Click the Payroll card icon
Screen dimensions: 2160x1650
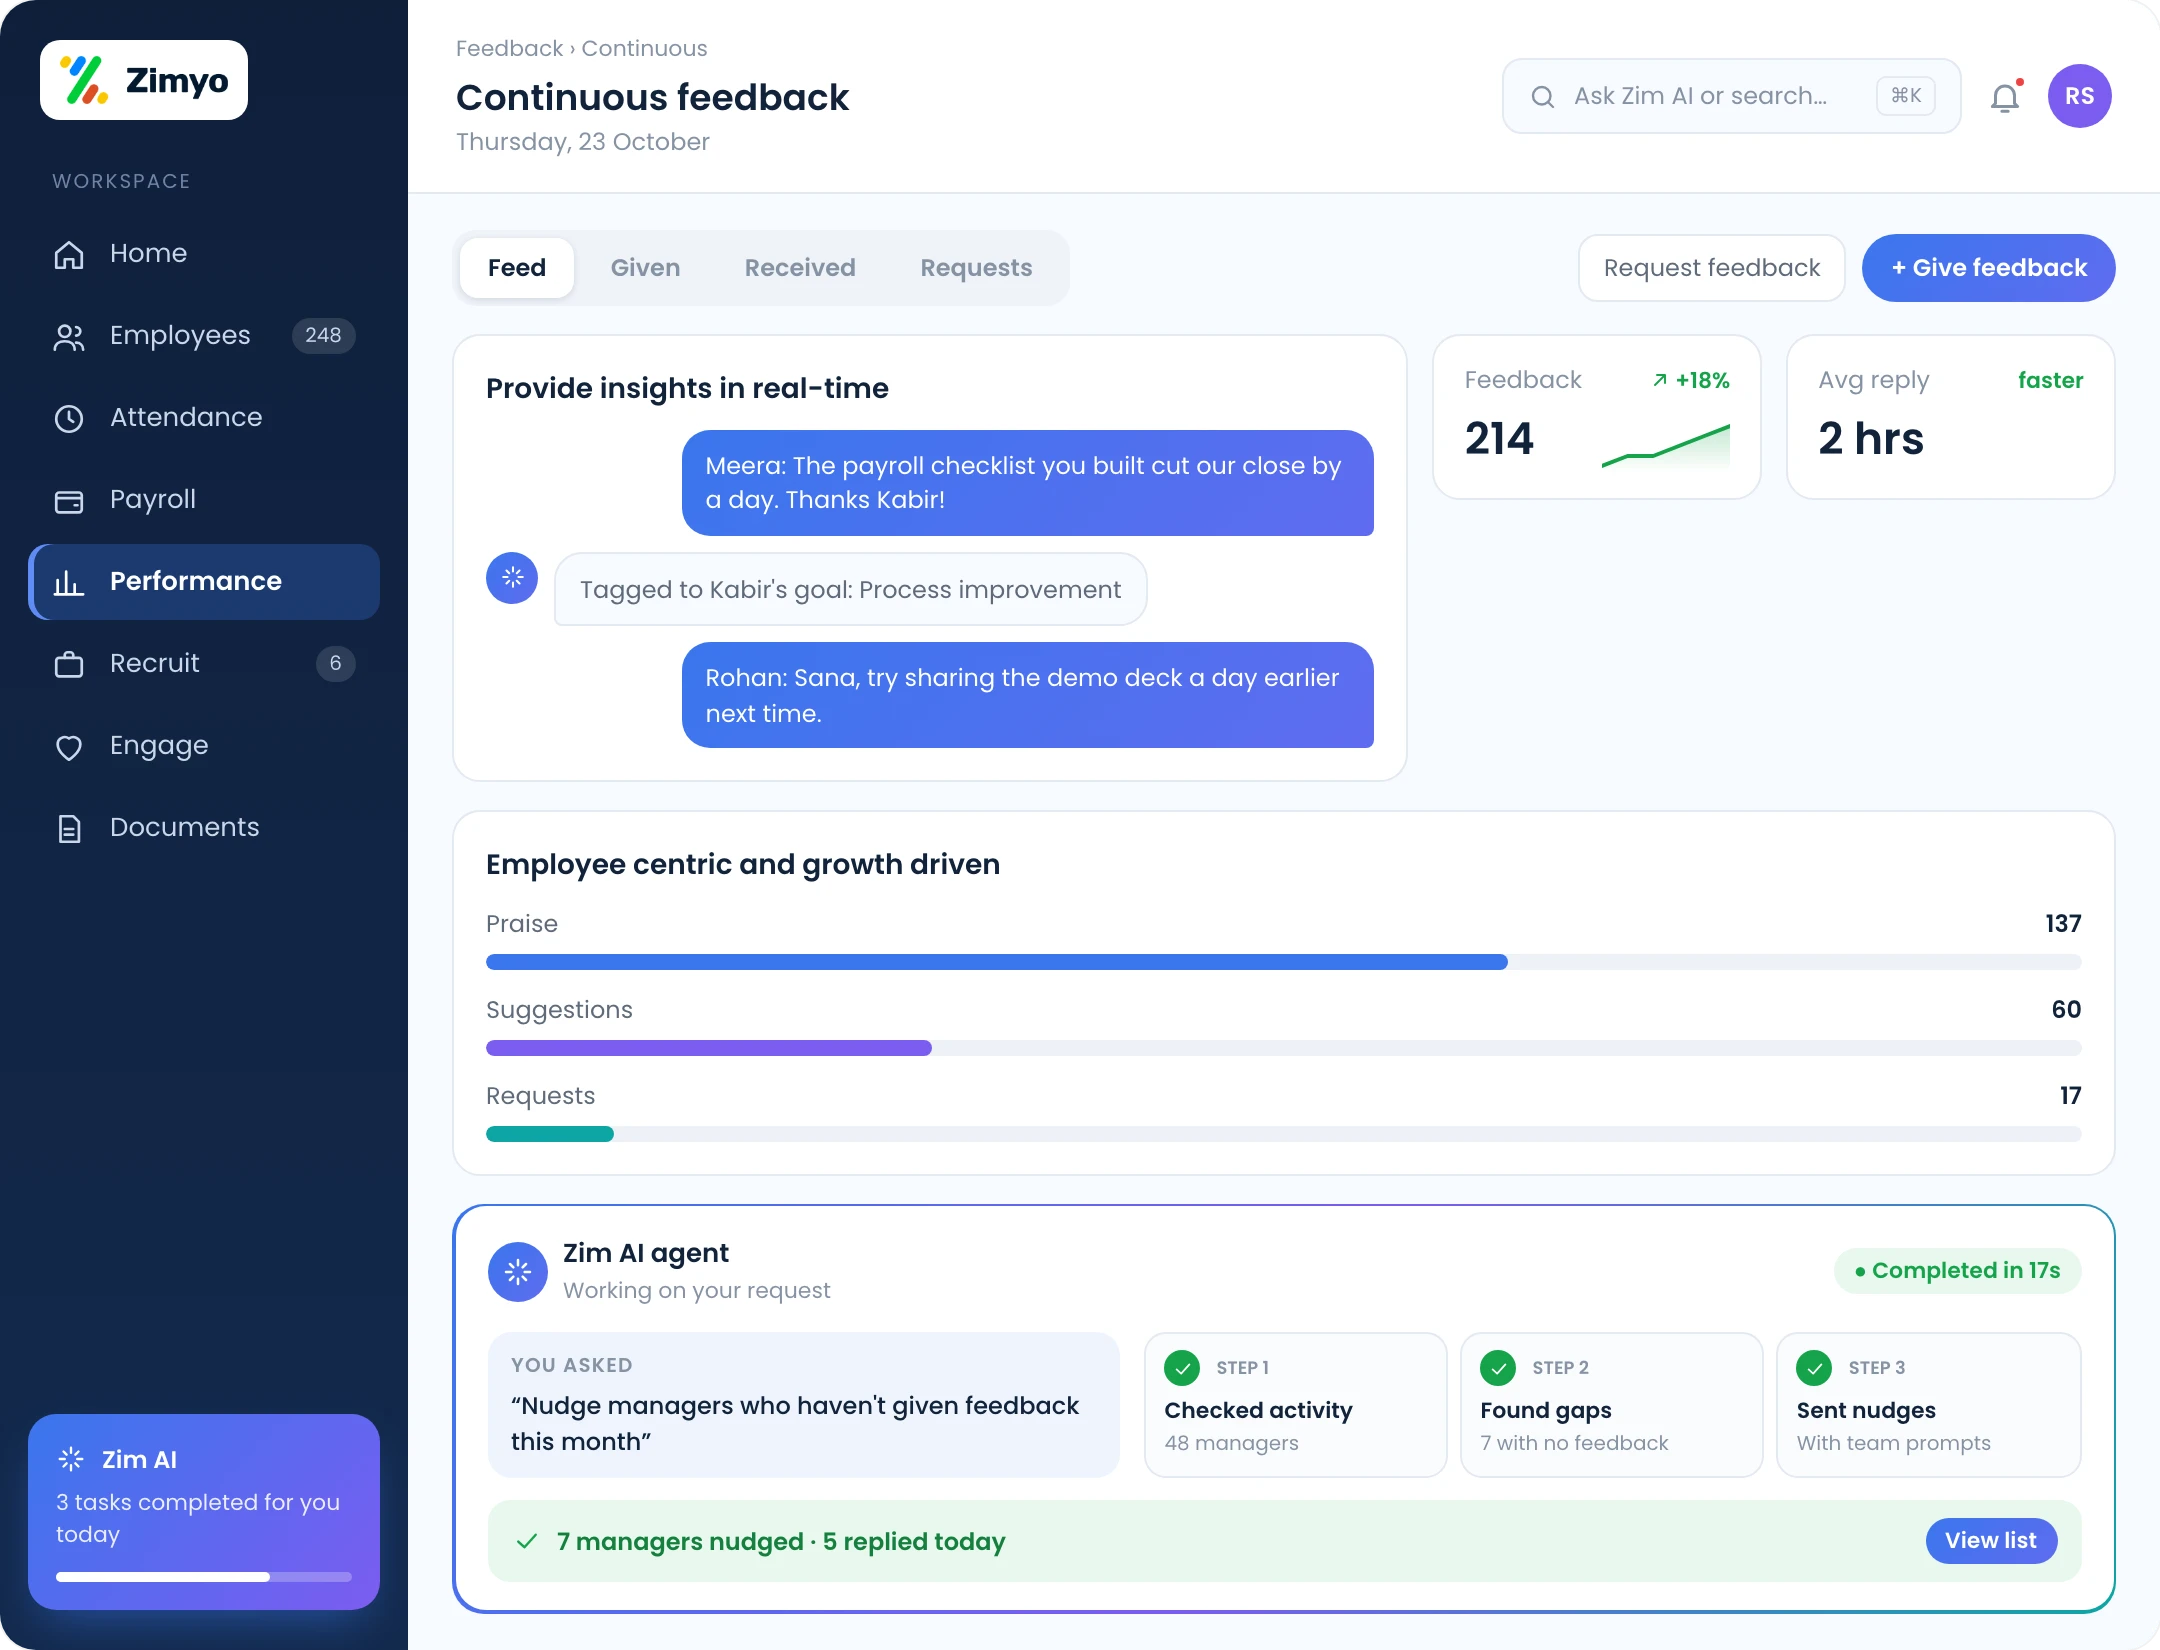click(x=69, y=500)
